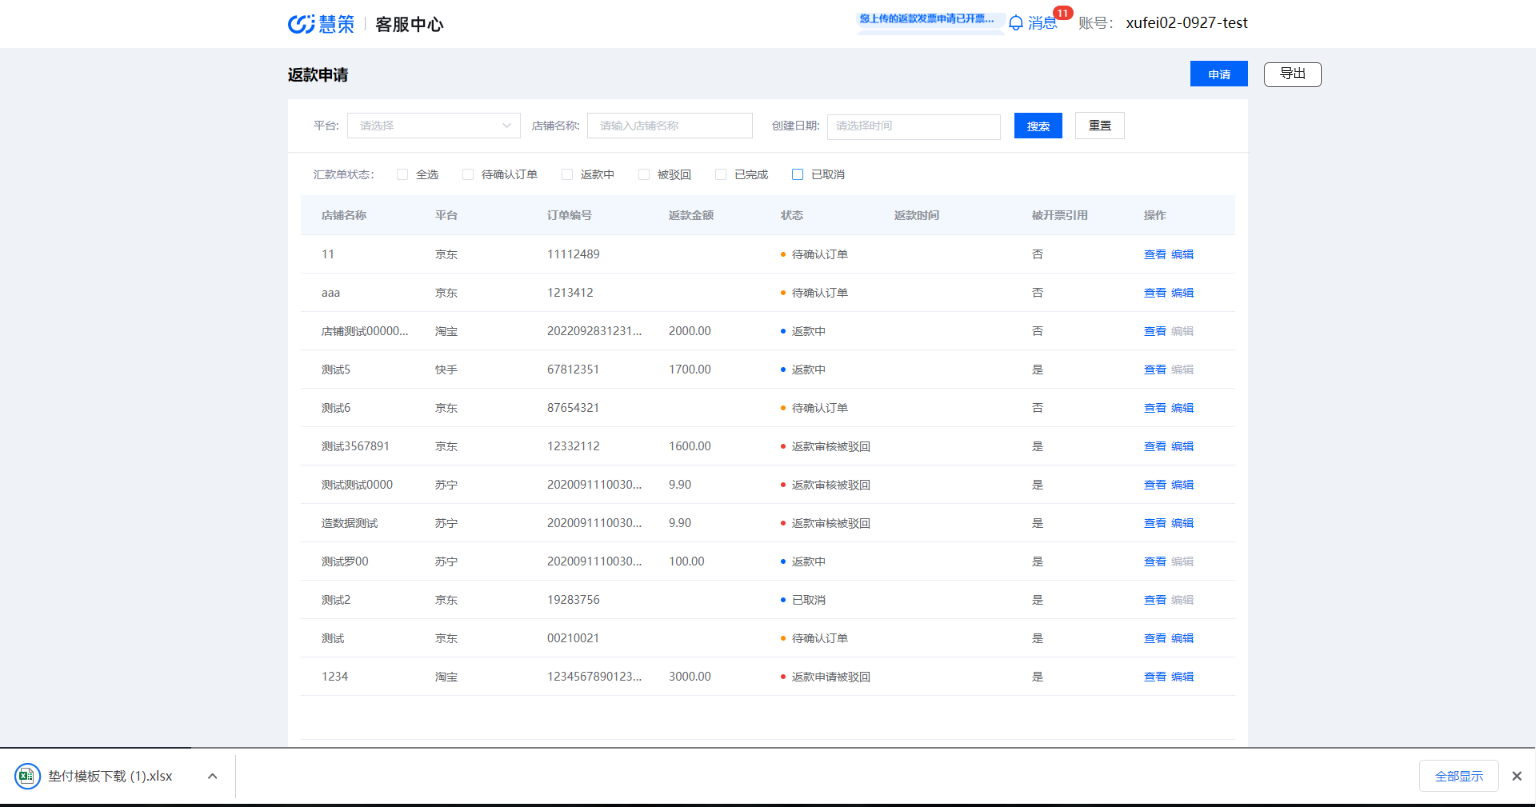Click the 100.00 refund amount
This screenshot has width=1536, height=807.
coord(686,562)
